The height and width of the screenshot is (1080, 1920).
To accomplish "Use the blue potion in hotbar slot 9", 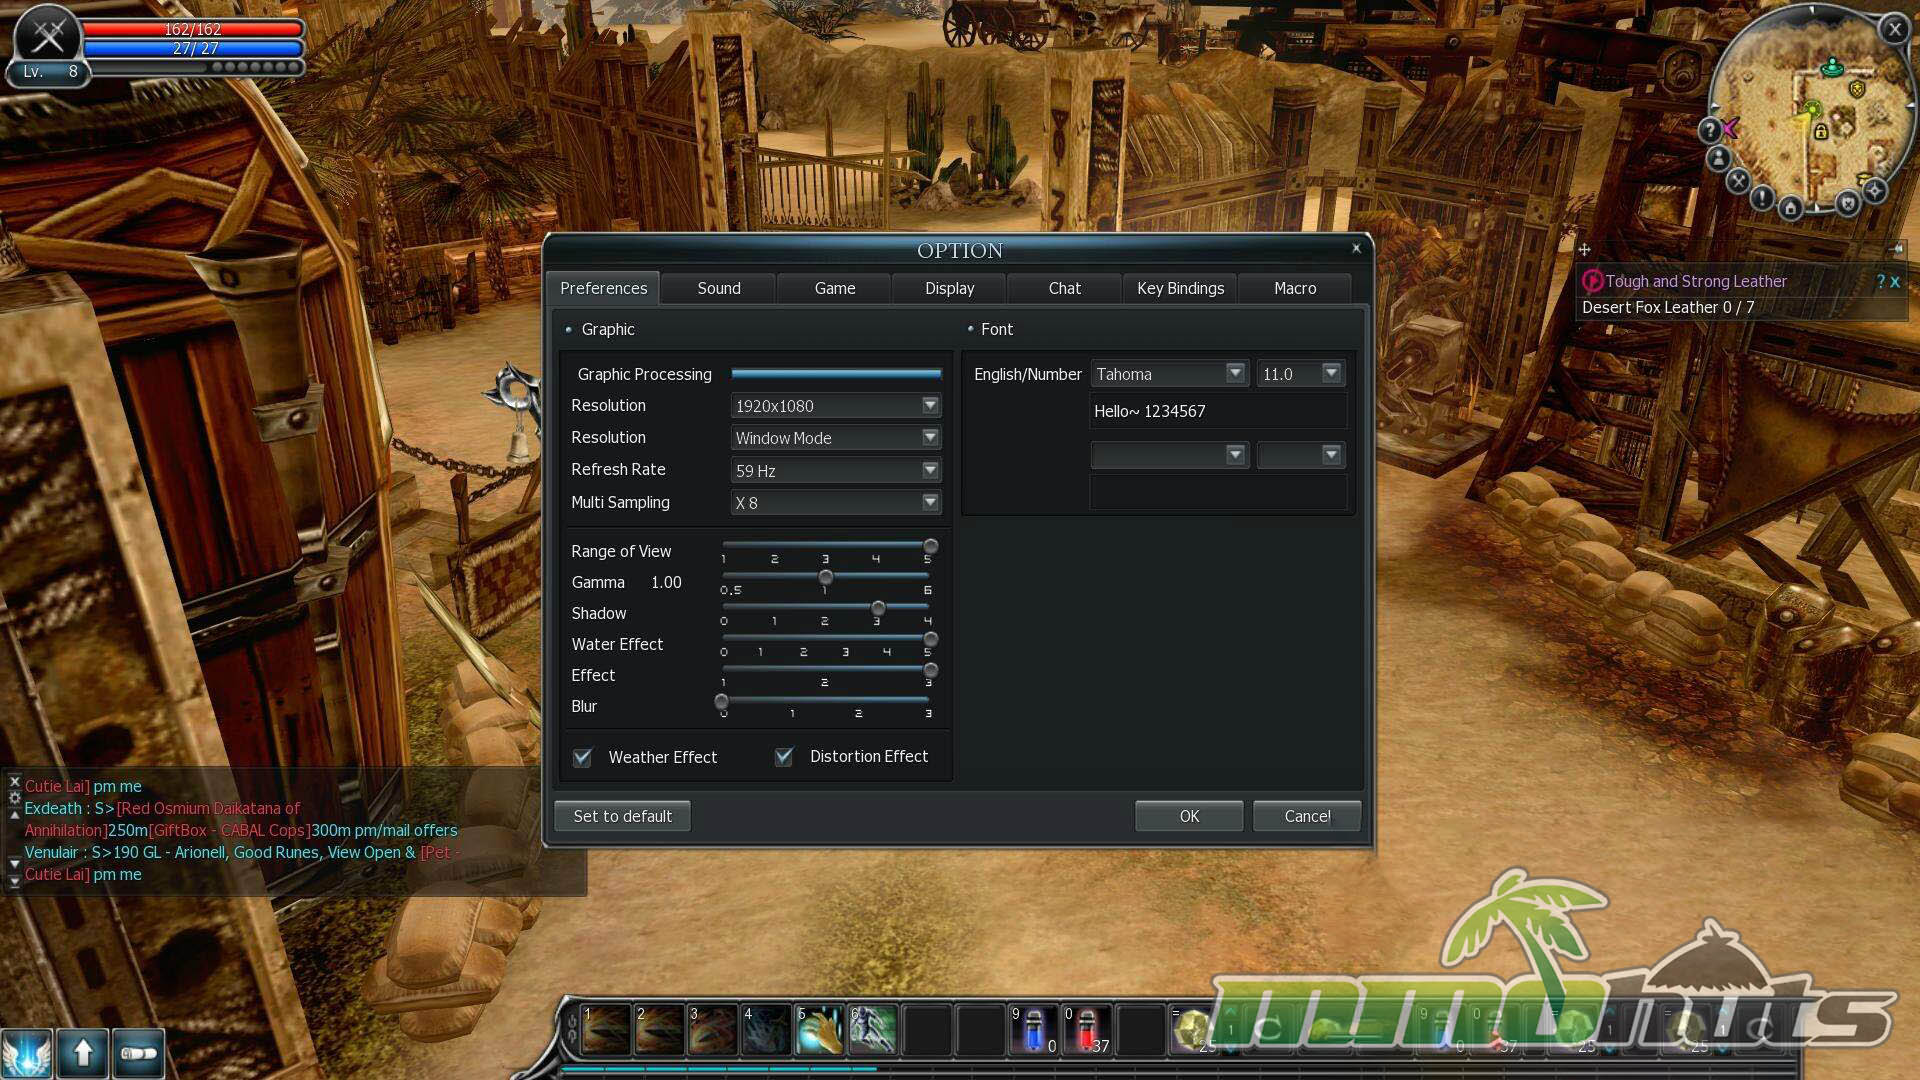I will point(1034,1030).
